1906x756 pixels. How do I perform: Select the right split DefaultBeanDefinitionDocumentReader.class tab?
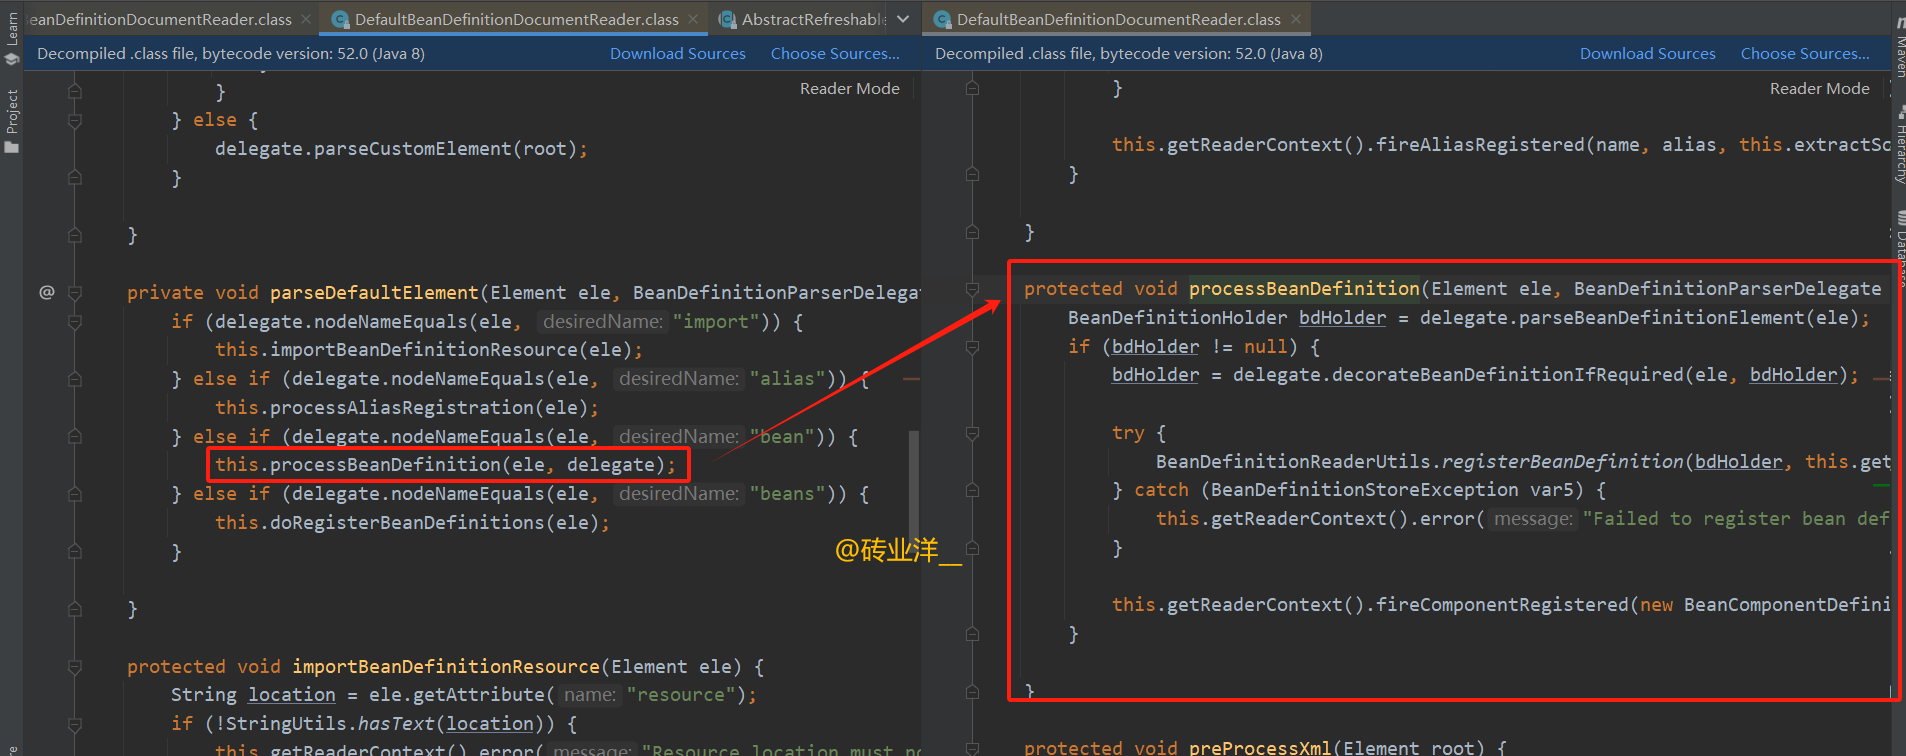pos(1118,19)
